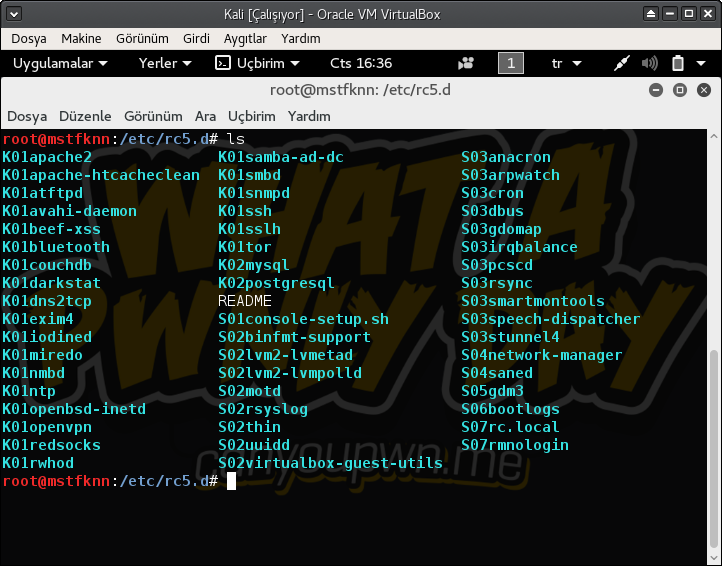Open the VirtualBox Makine menu
Viewport: 722px width, 566px height.
click(81, 38)
